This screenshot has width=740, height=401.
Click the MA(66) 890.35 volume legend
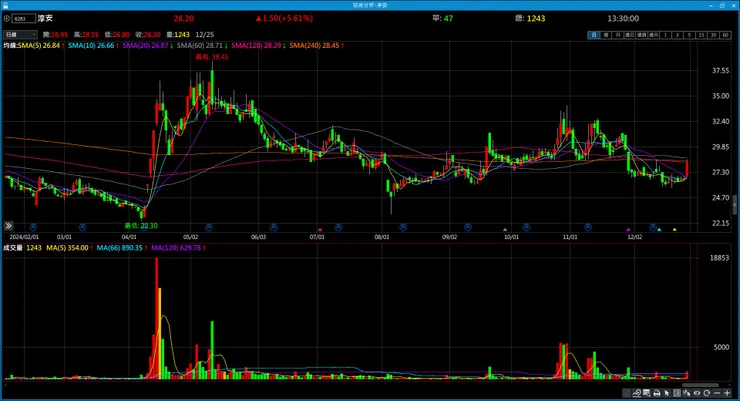click(x=119, y=248)
